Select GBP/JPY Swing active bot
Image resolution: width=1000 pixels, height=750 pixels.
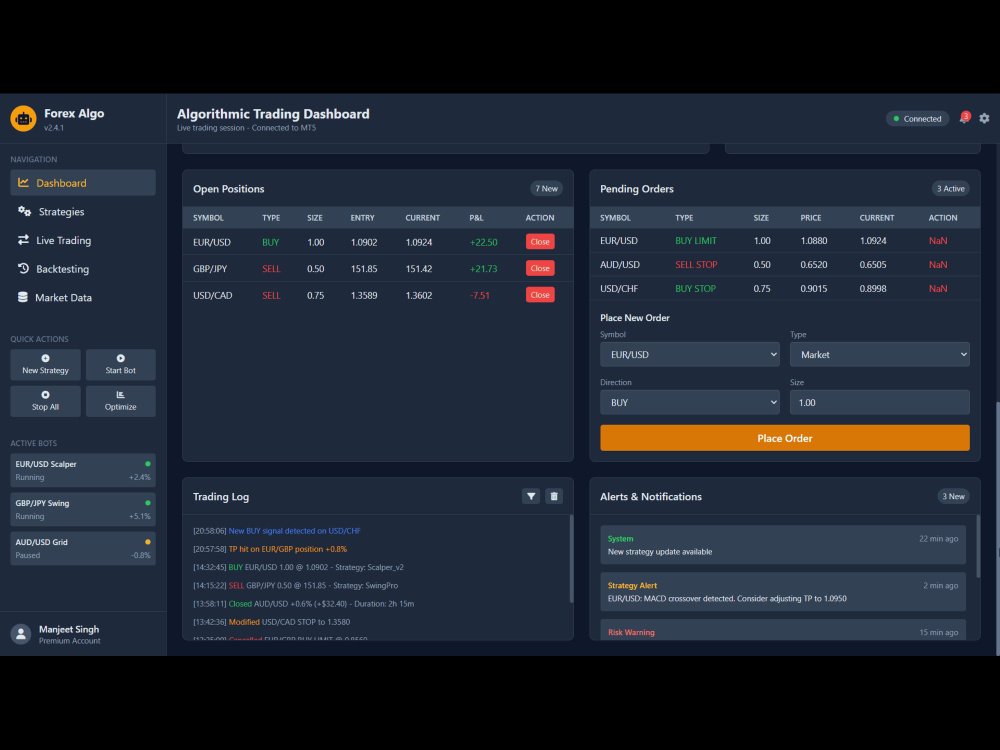pos(83,510)
